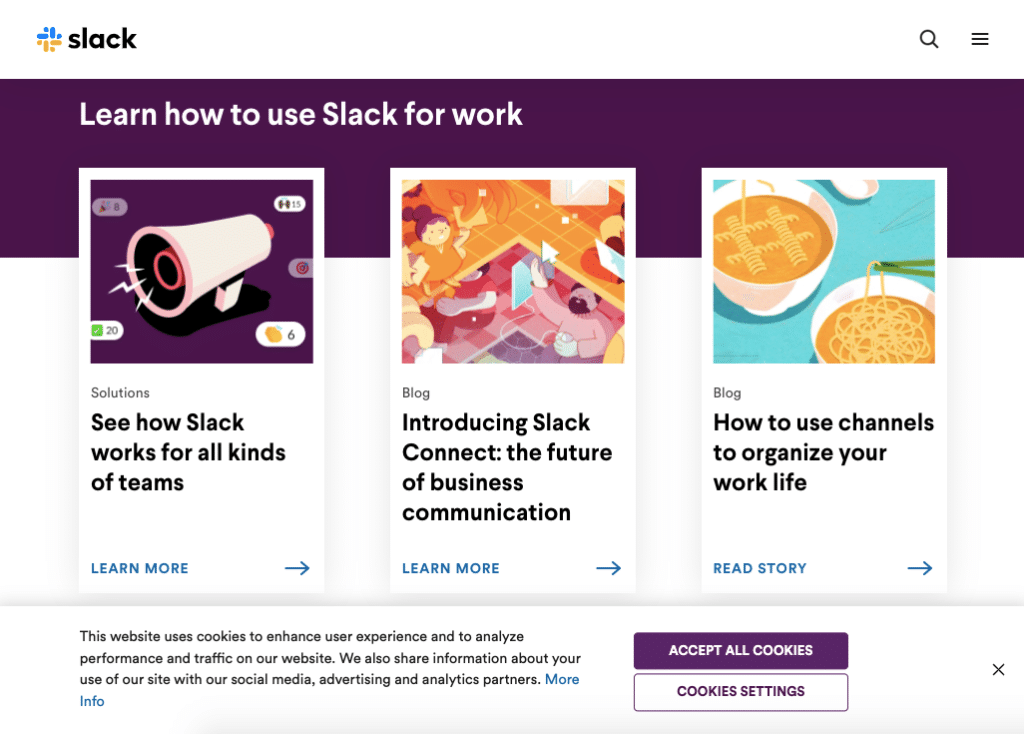Follow the More Info cookie link

click(x=561, y=679)
